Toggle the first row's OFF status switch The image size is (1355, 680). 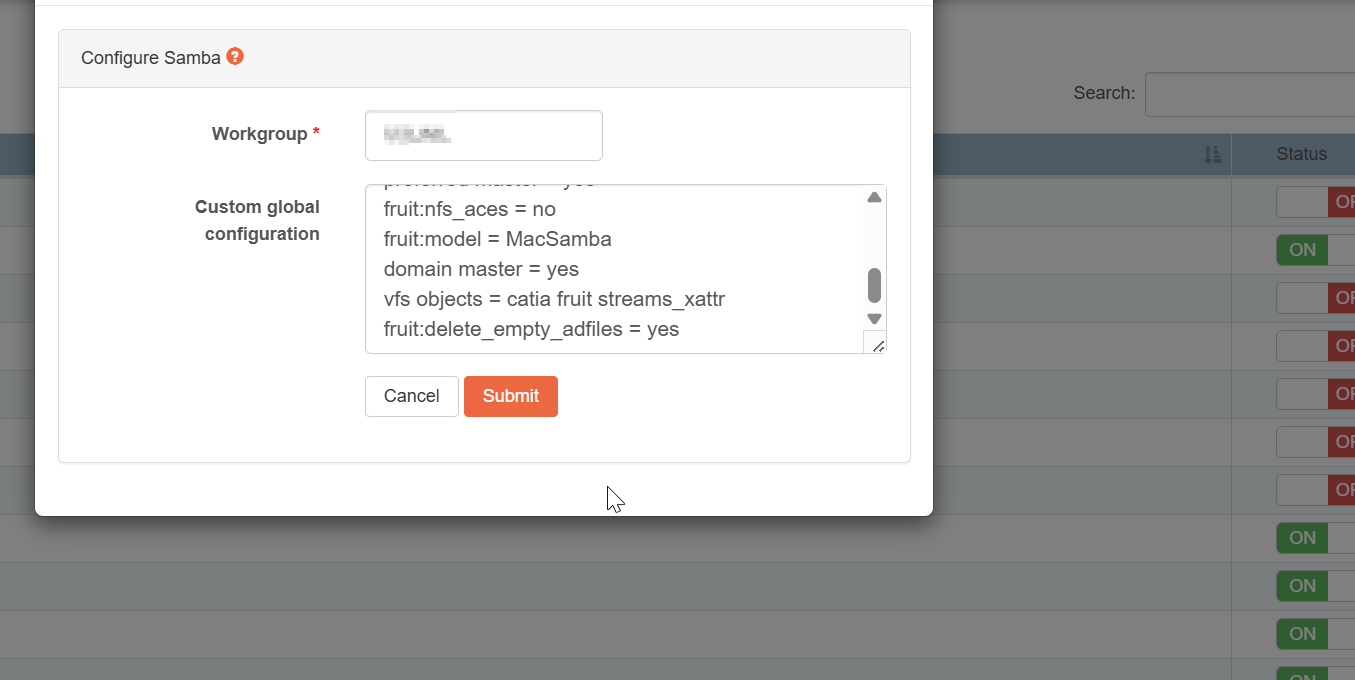tap(1315, 202)
